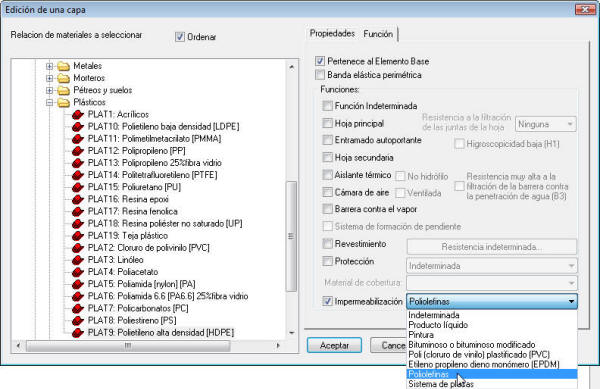
Task: Tick Barrera contra el vapor checkbox
Action: click(x=327, y=209)
